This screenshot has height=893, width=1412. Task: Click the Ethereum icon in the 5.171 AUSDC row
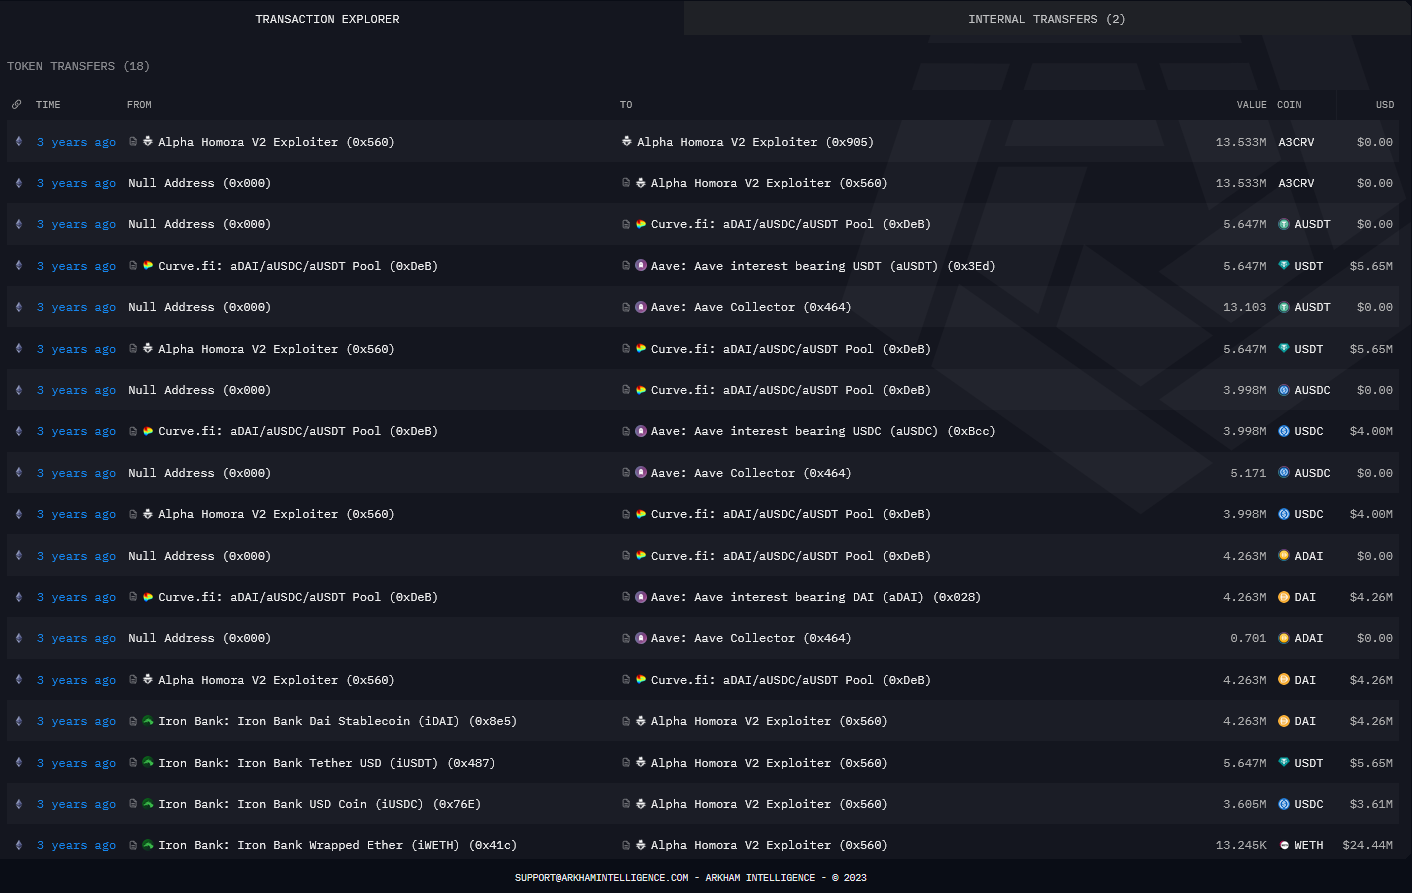[x=19, y=473]
